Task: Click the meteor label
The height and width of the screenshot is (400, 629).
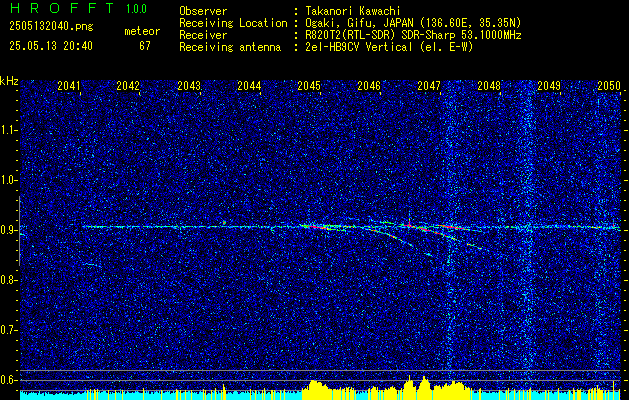Action: (x=142, y=31)
